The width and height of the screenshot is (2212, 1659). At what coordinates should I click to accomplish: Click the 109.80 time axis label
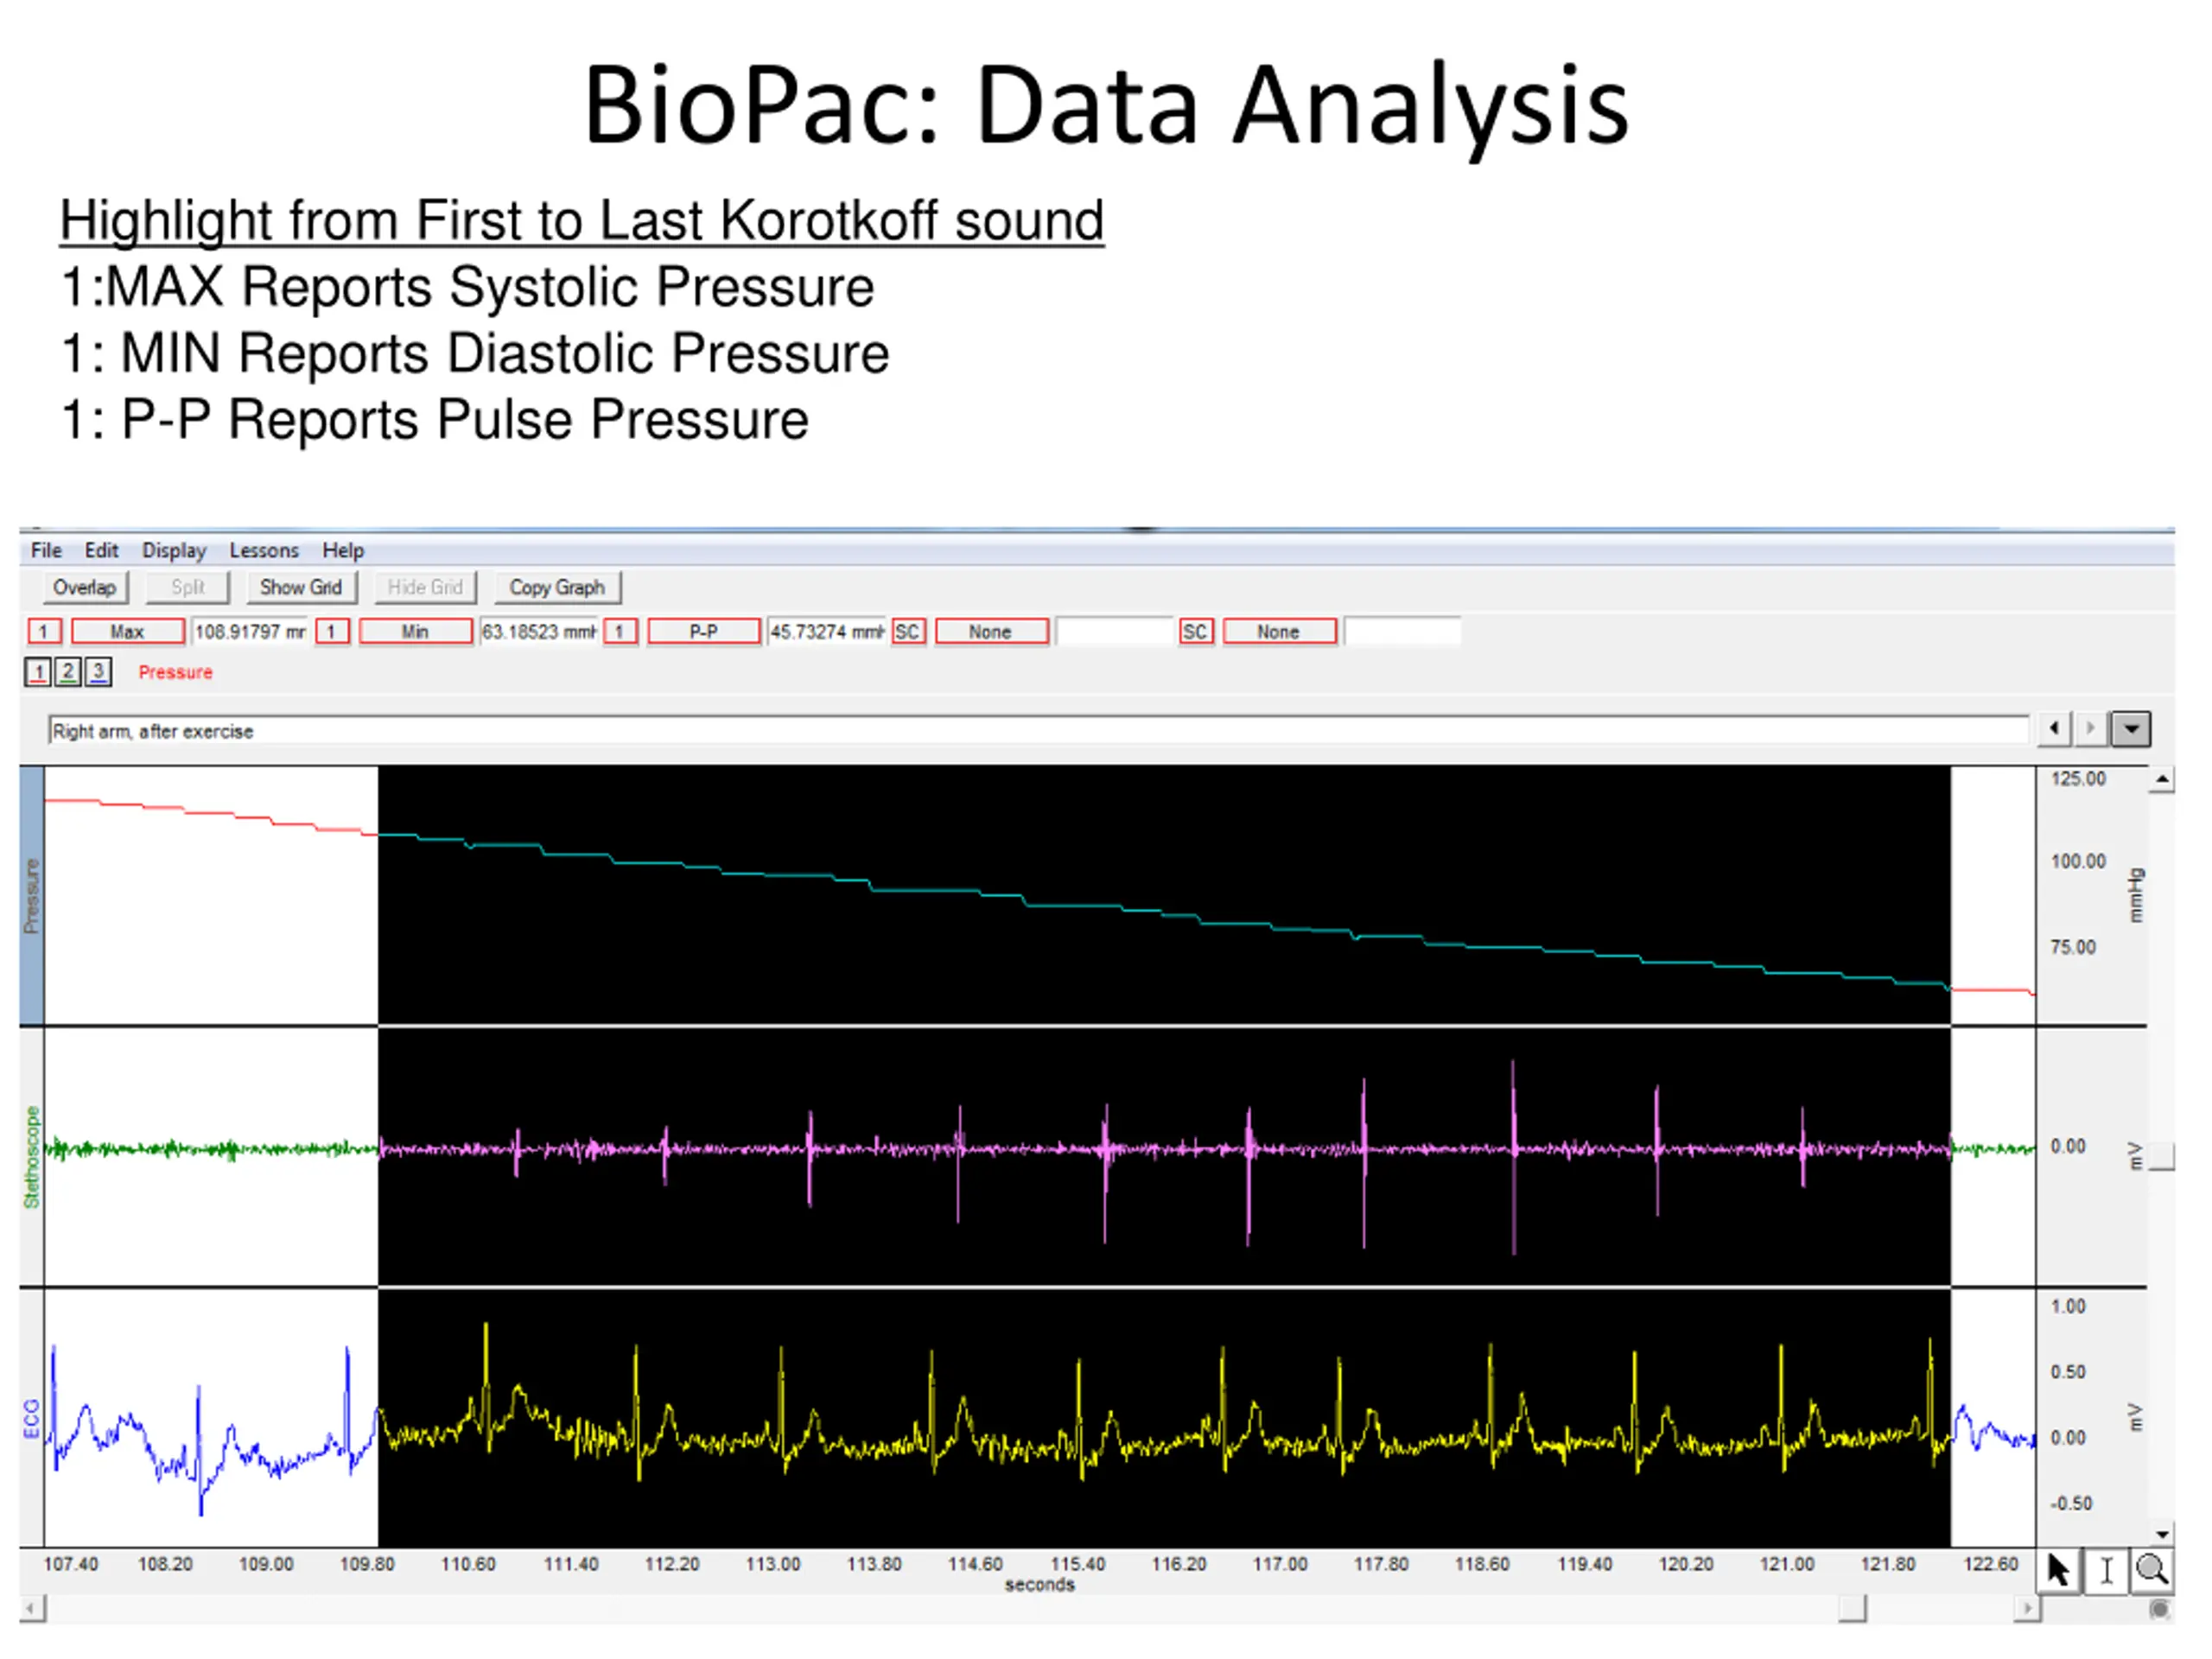coord(367,1564)
